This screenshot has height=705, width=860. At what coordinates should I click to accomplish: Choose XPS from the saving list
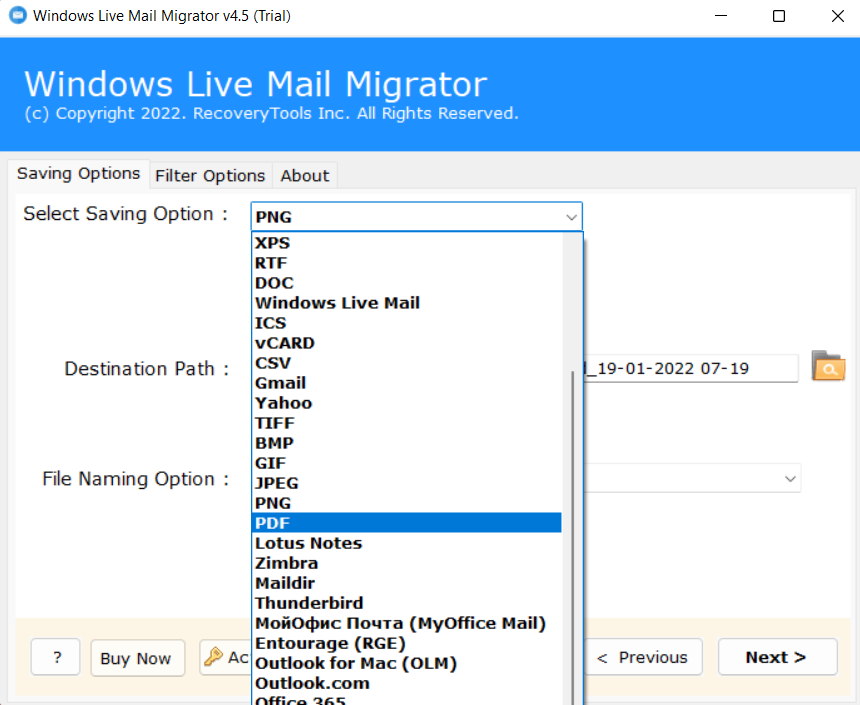point(407,243)
